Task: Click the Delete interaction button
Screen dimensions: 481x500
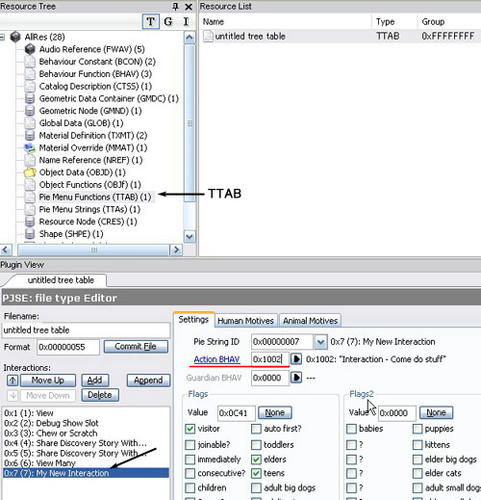Action: click(100, 395)
